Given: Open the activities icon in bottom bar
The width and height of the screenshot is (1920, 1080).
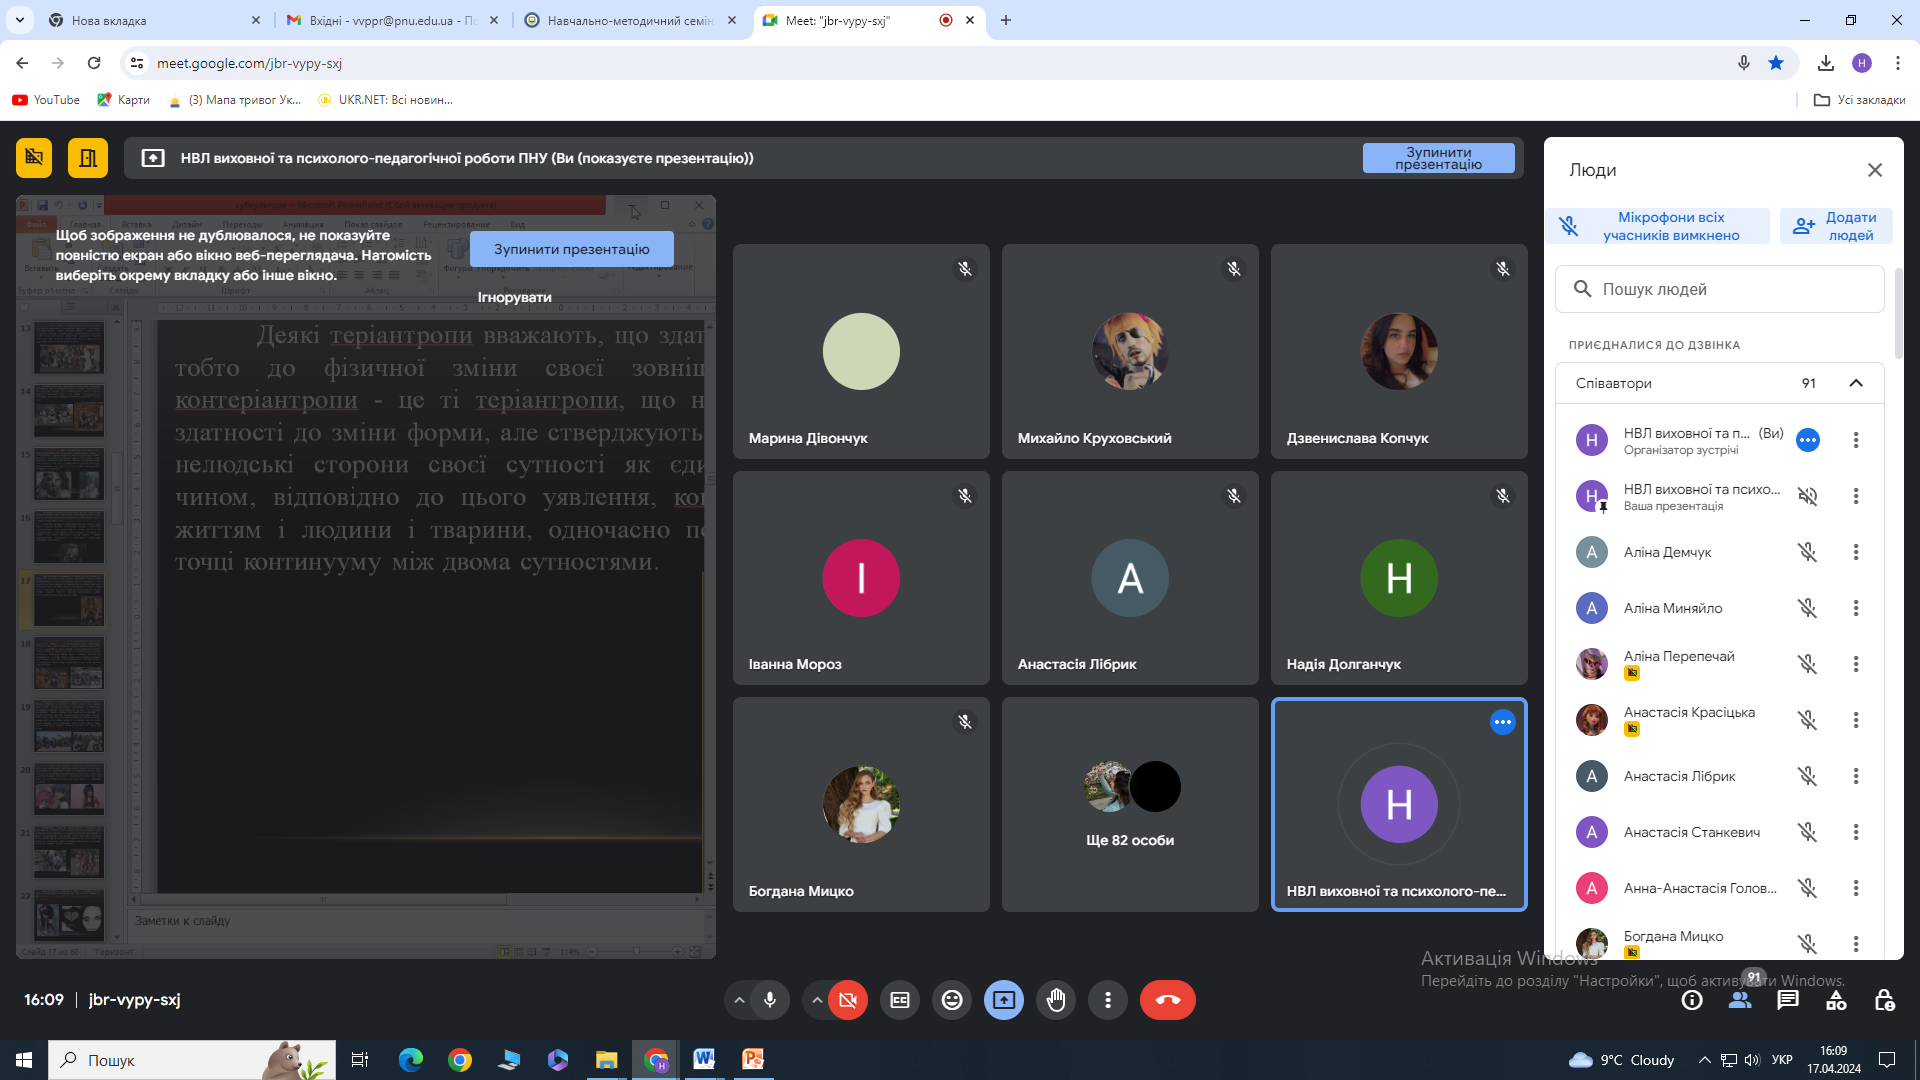Looking at the screenshot, I should (x=1836, y=1000).
